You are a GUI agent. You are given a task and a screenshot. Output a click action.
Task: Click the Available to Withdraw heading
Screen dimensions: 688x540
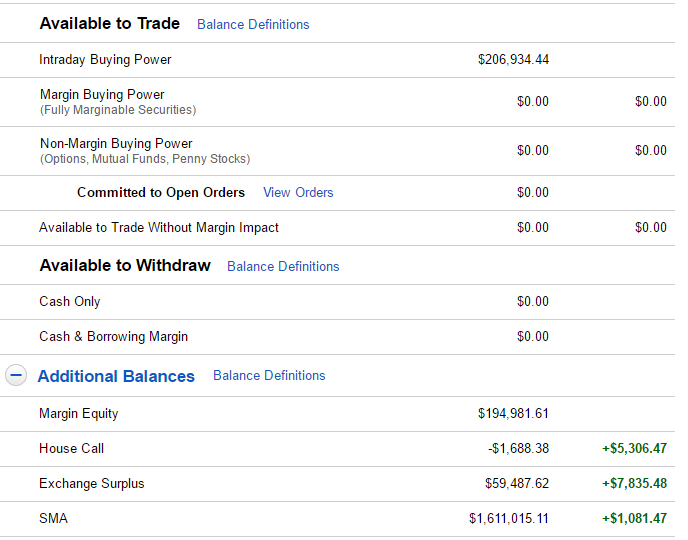click(125, 265)
